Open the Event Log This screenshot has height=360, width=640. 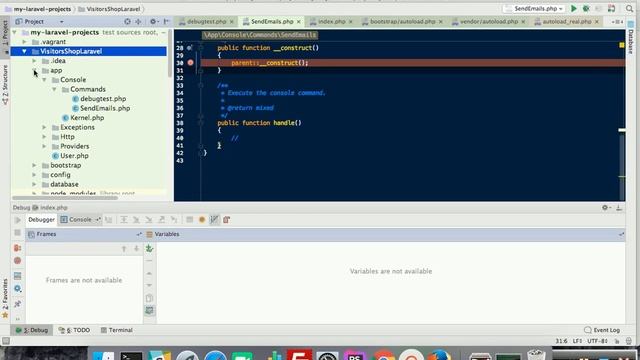click(x=602, y=330)
